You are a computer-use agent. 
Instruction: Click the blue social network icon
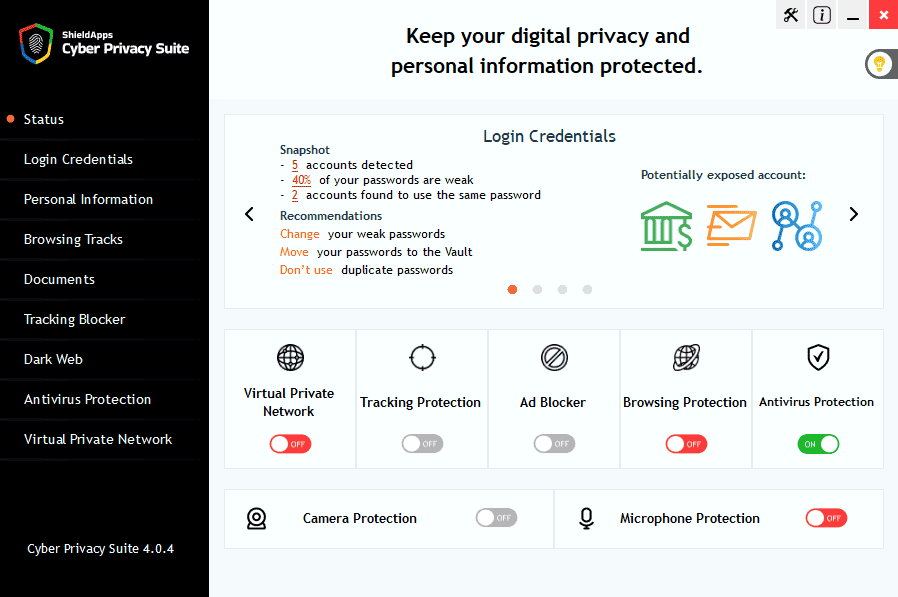tap(796, 225)
